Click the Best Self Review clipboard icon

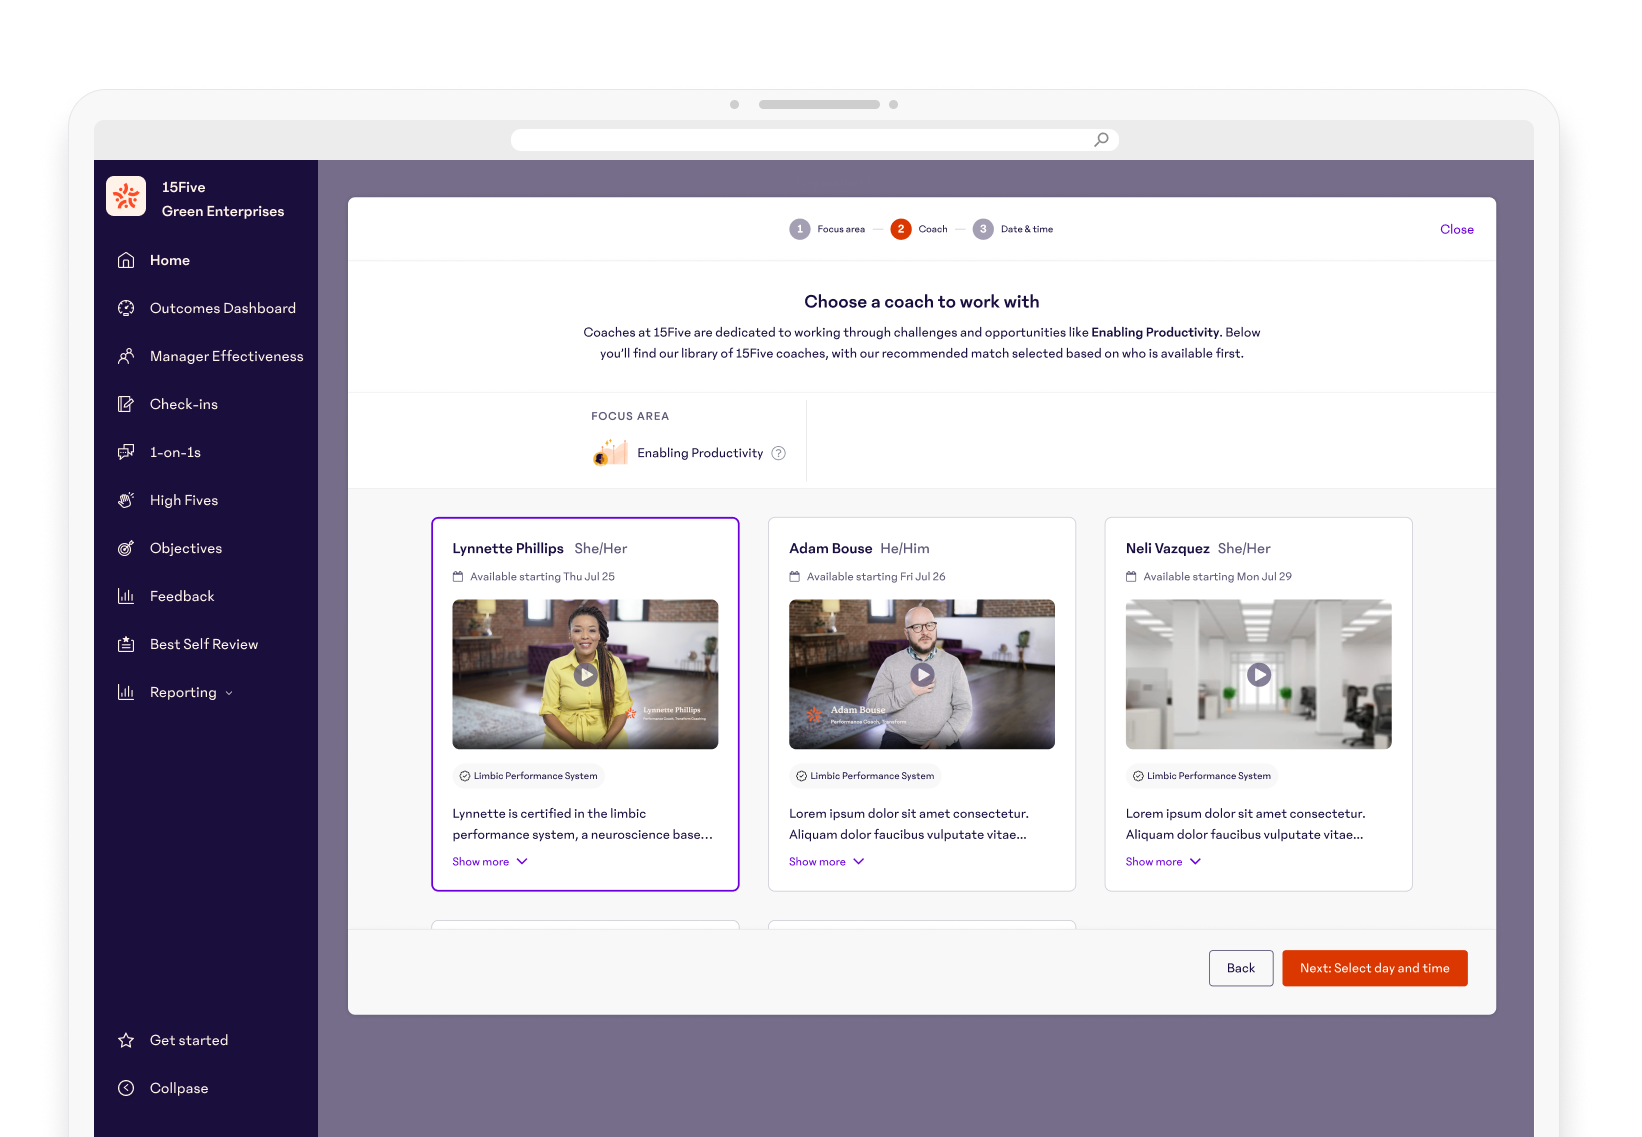[126, 644]
